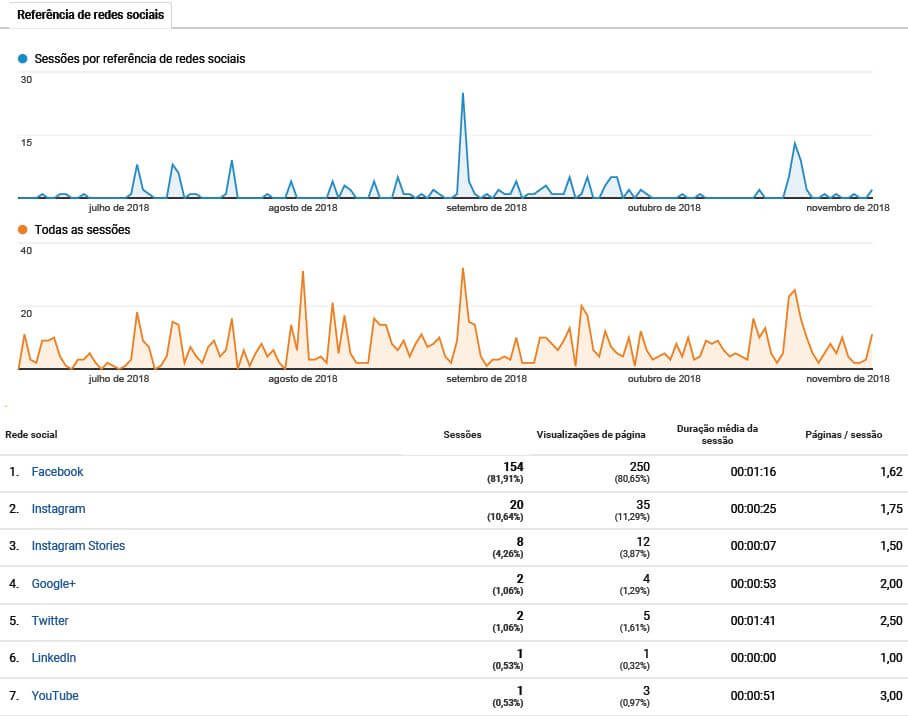
Task: Open the Instagram row link
Action: [x=58, y=509]
